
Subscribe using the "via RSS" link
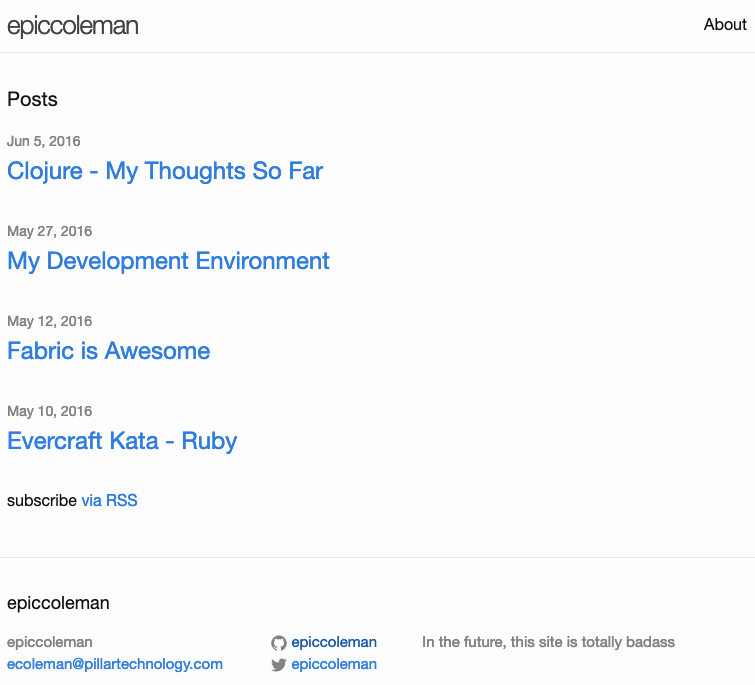[x=109, y=500]
